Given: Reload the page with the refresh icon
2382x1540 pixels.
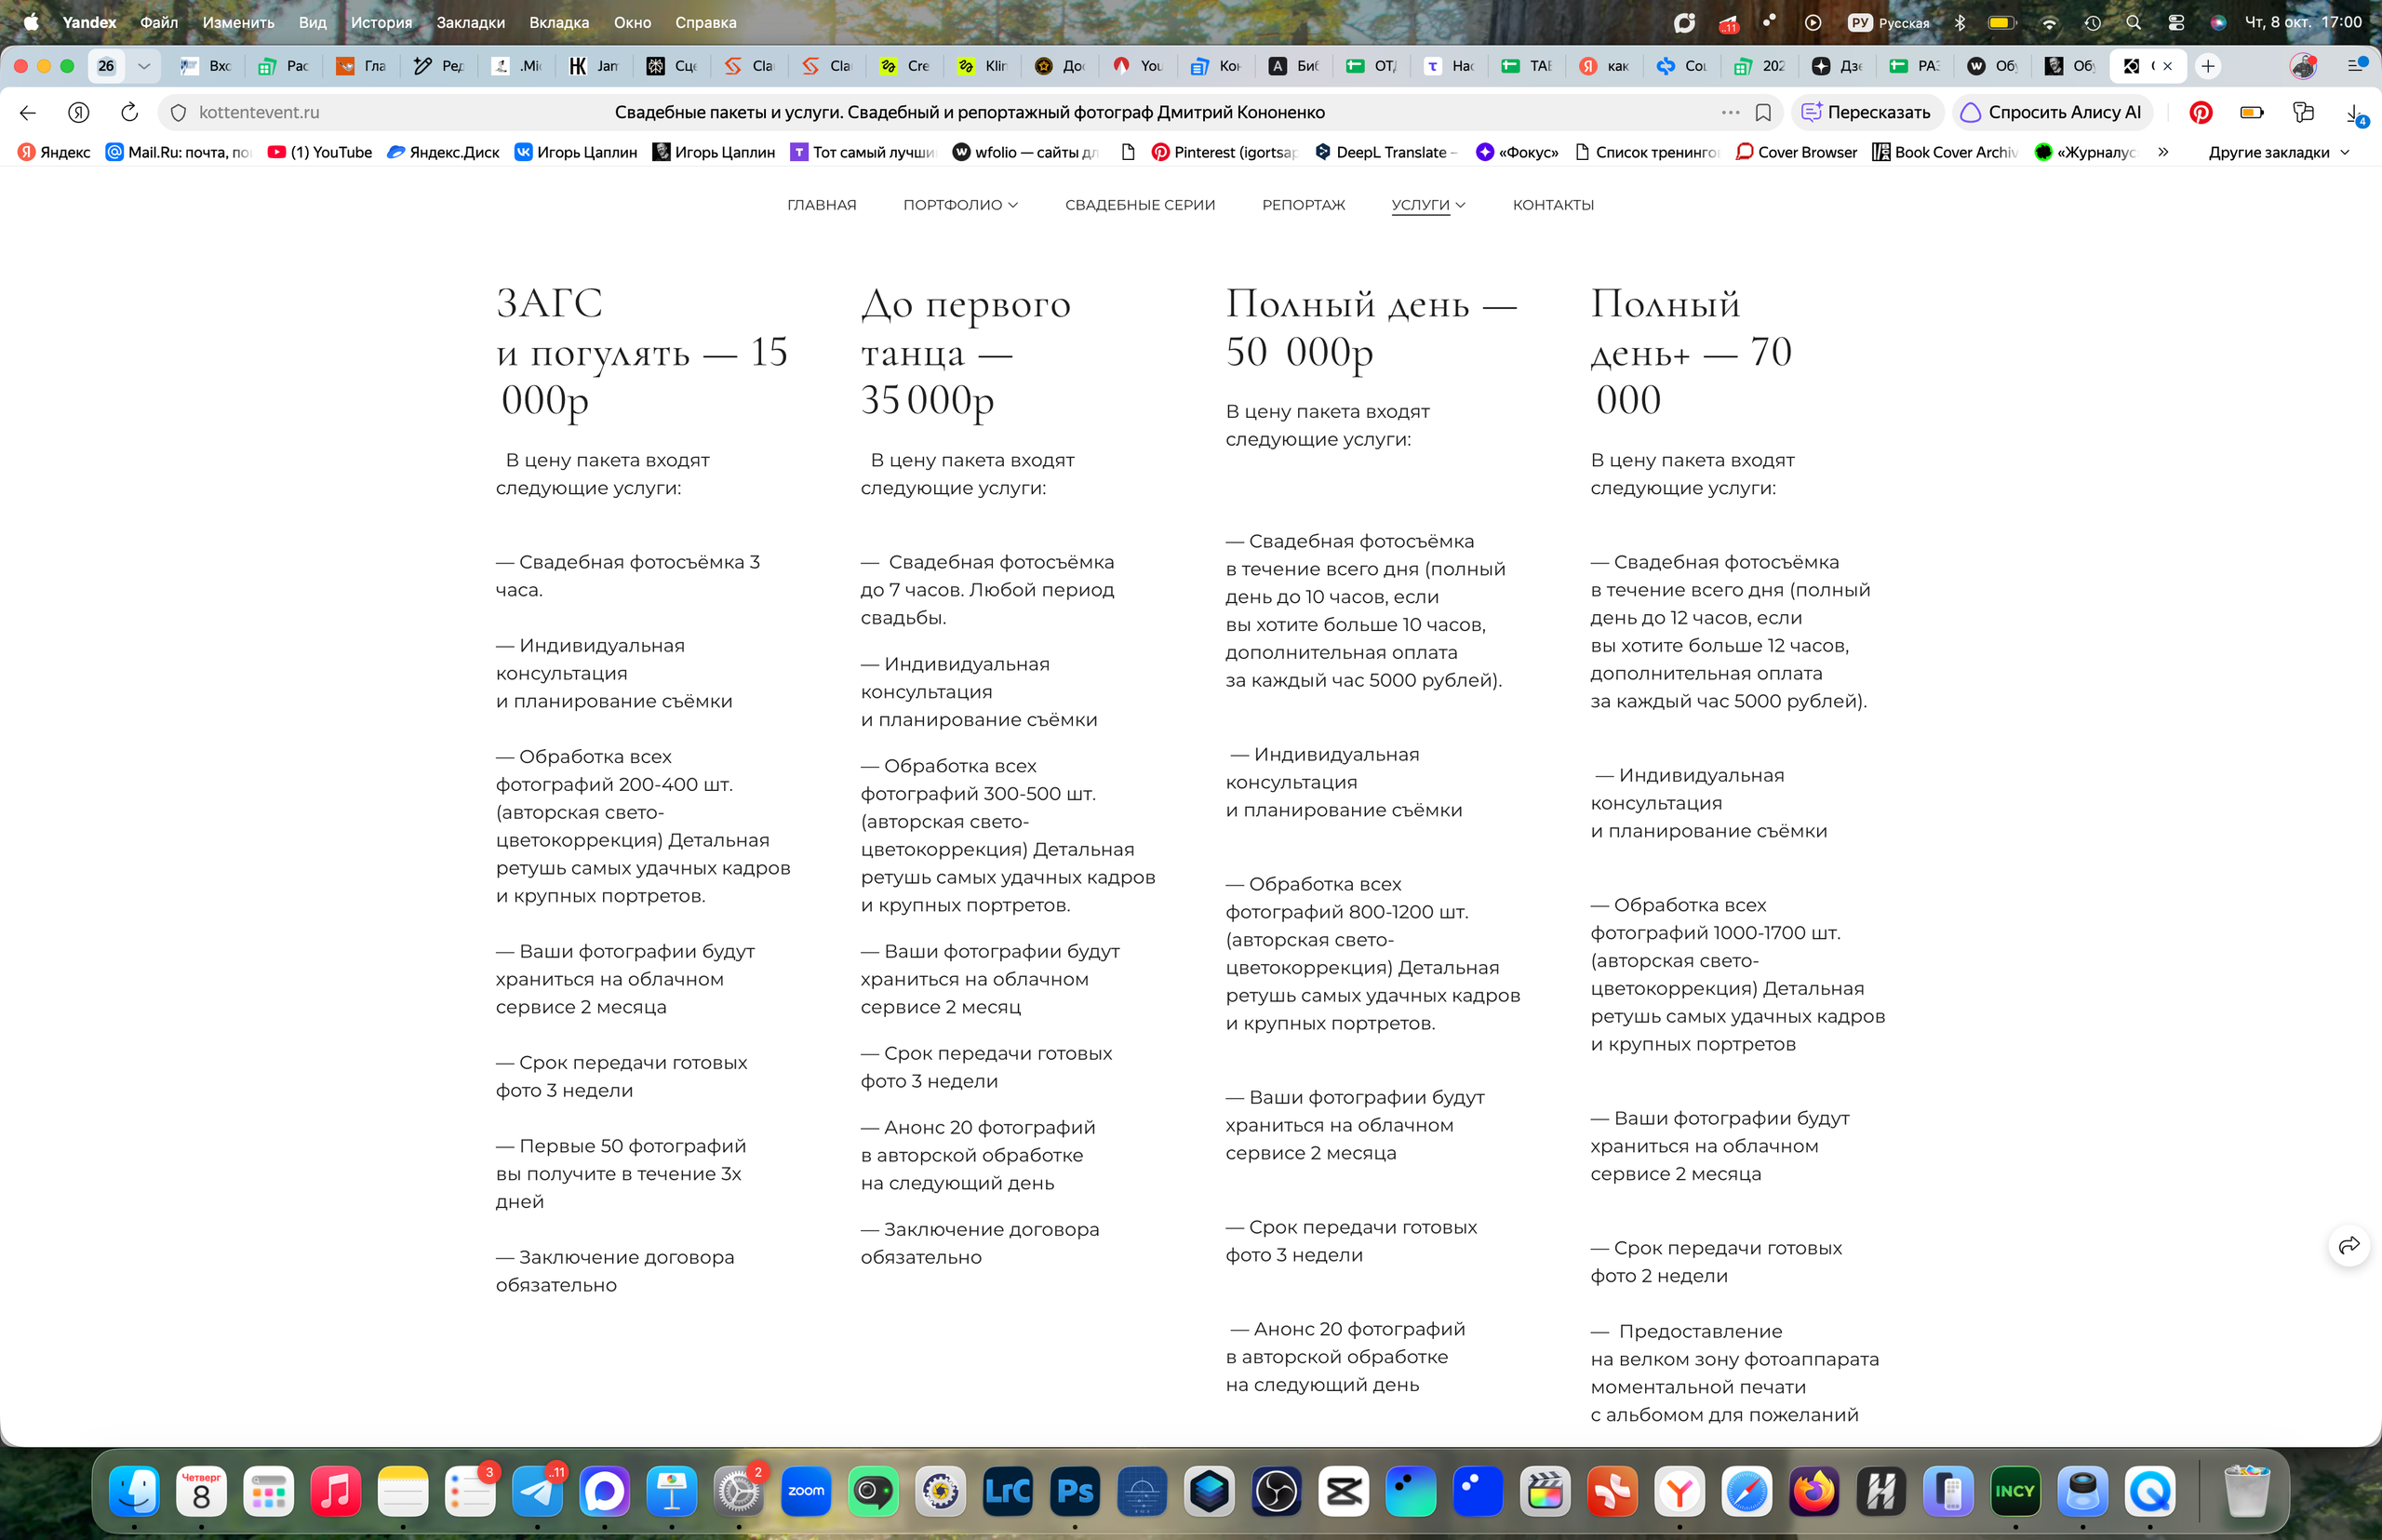Looking at the screenshot, I should pos(129,112).
